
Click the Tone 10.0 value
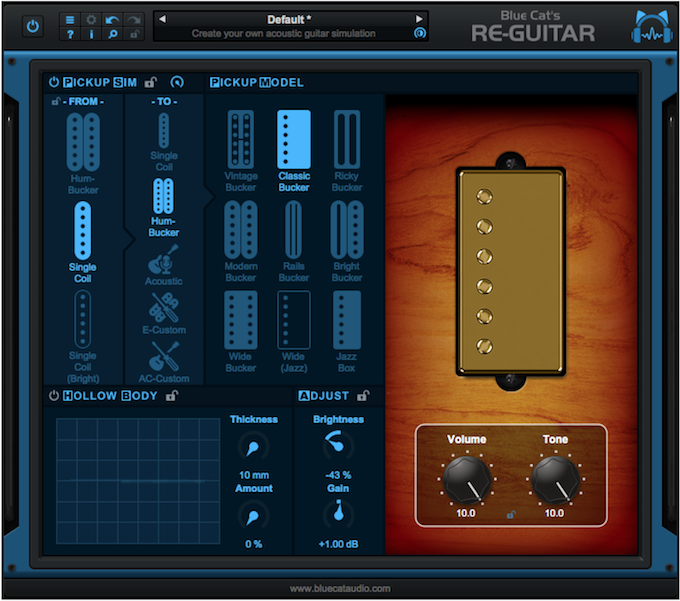[x=554, y=513]
